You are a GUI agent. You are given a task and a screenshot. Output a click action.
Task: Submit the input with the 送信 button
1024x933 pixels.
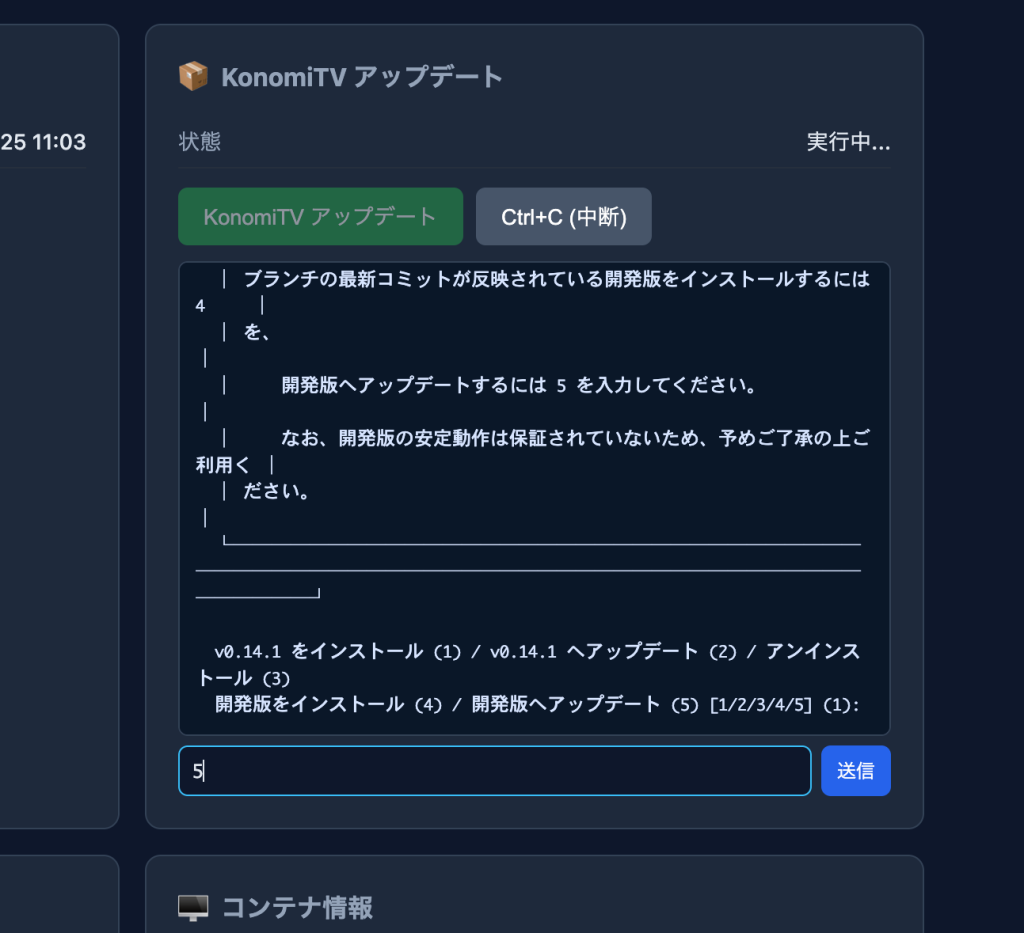click(856, 770)
